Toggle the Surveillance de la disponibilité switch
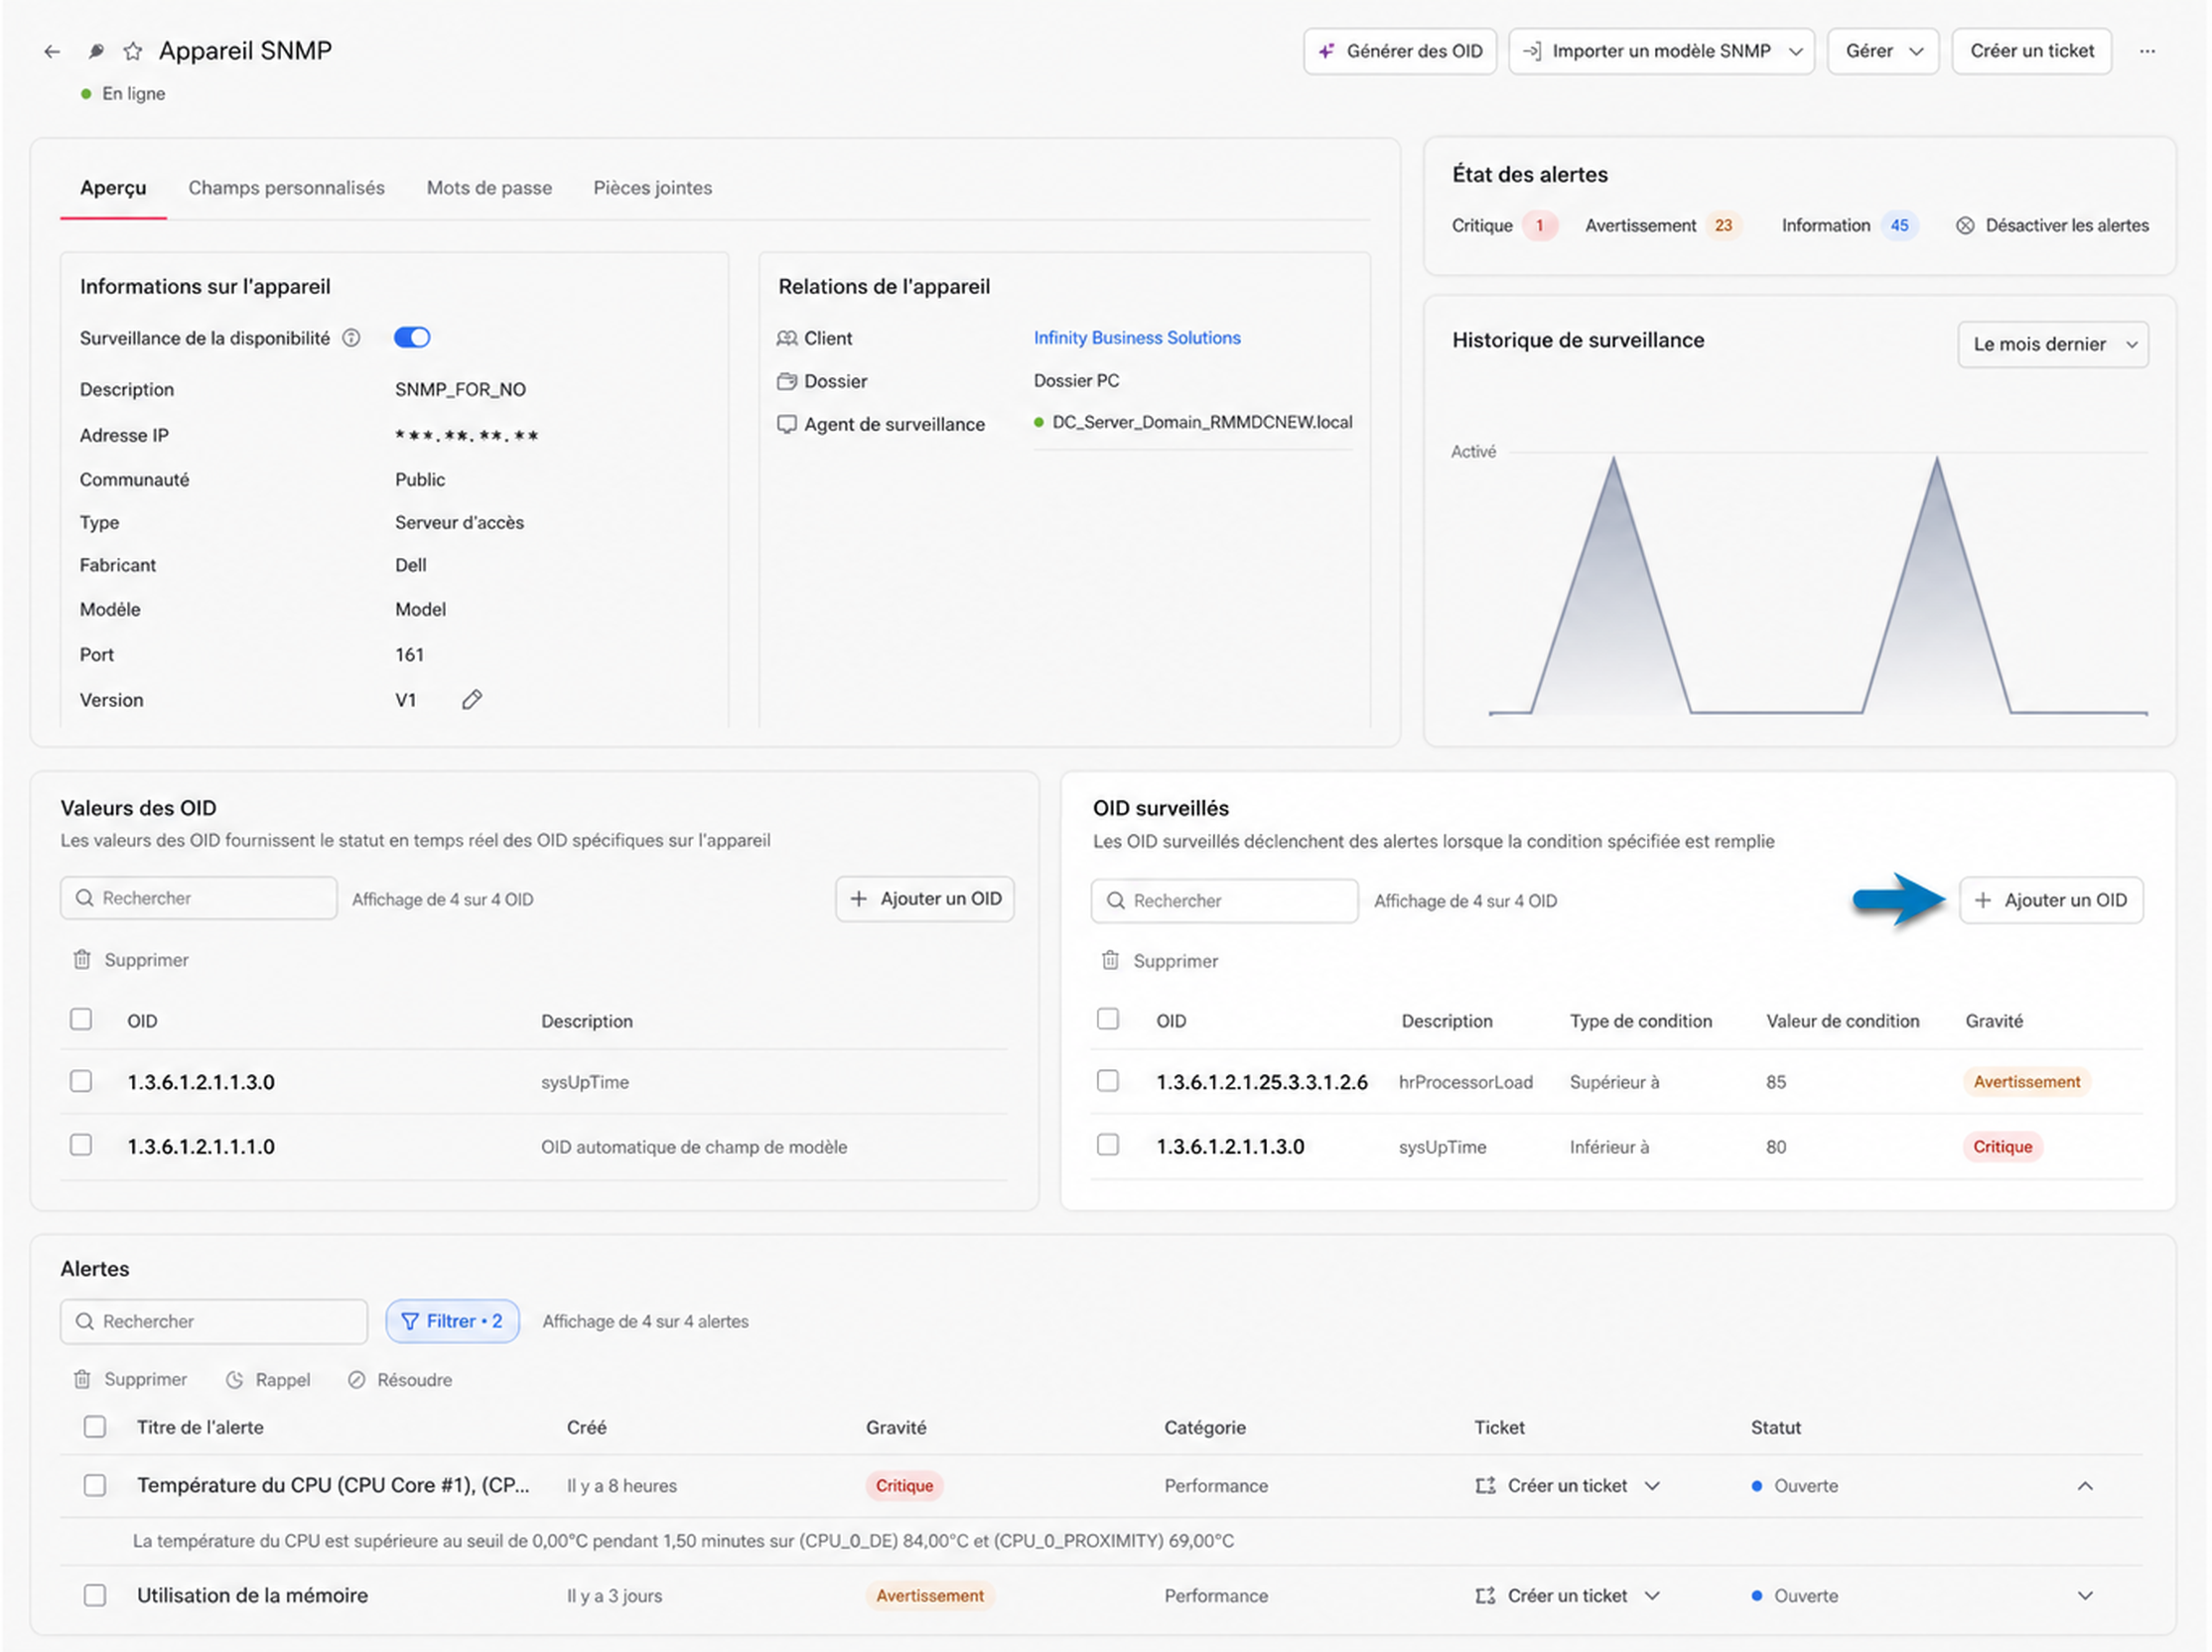The width and height of the screenshot is (2212, 1652). click(412, 338)
